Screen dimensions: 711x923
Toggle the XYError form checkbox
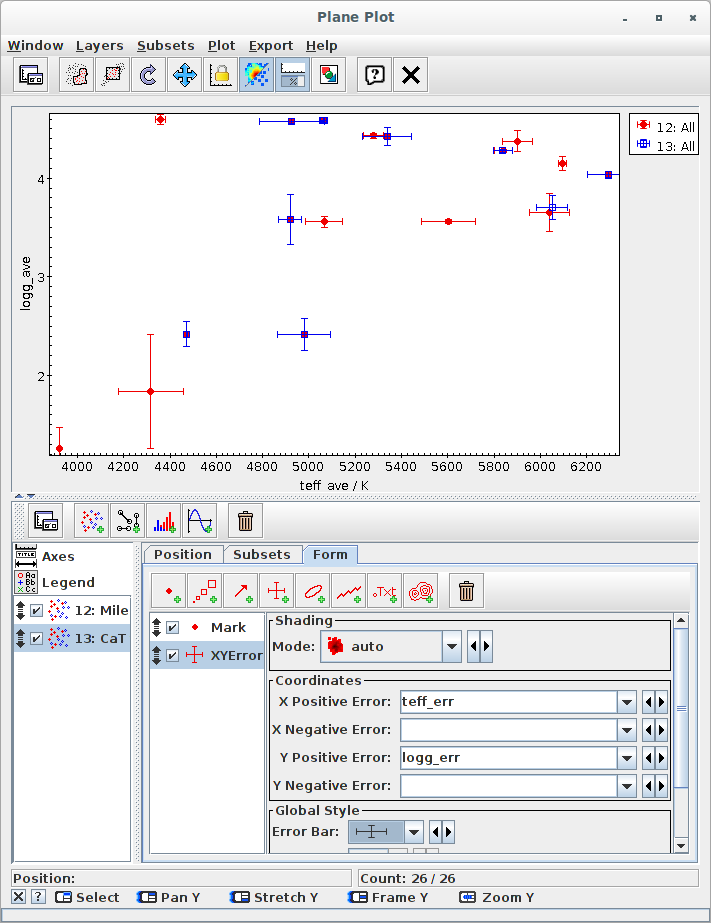click(172, 655)
